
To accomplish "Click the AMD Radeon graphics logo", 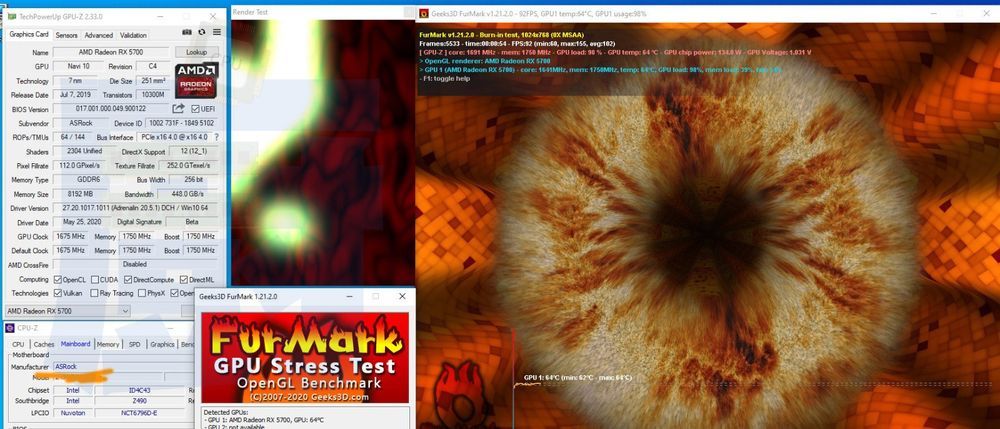I will pyautogui.click(x=197, y=80).
